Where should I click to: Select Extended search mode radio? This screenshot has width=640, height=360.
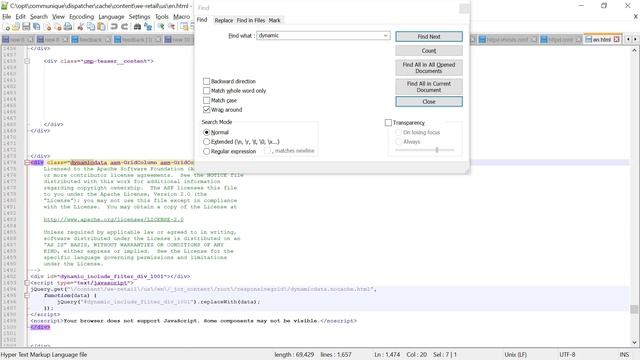click(207, 142)
